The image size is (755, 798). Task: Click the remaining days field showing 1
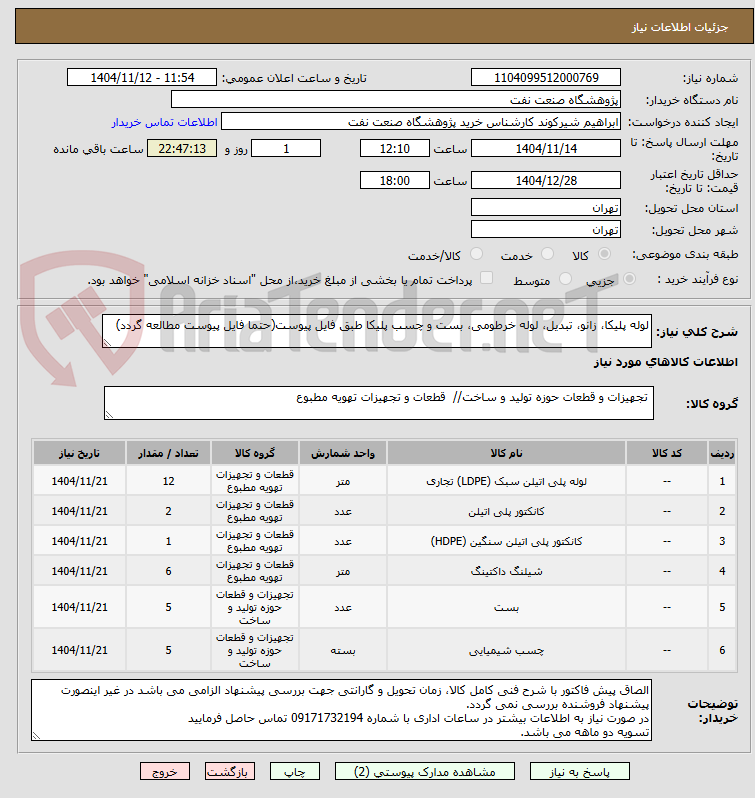[x=286, y=148]
